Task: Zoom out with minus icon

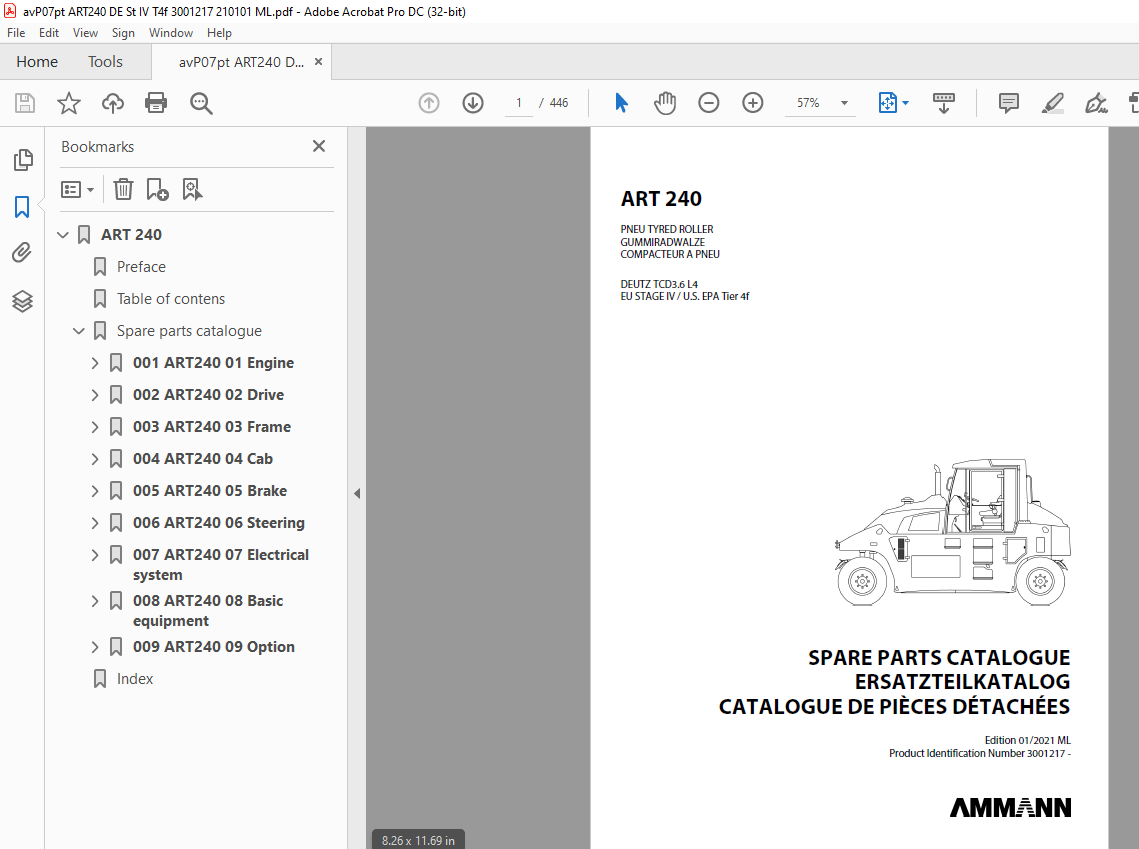Action: pos(709,103)
